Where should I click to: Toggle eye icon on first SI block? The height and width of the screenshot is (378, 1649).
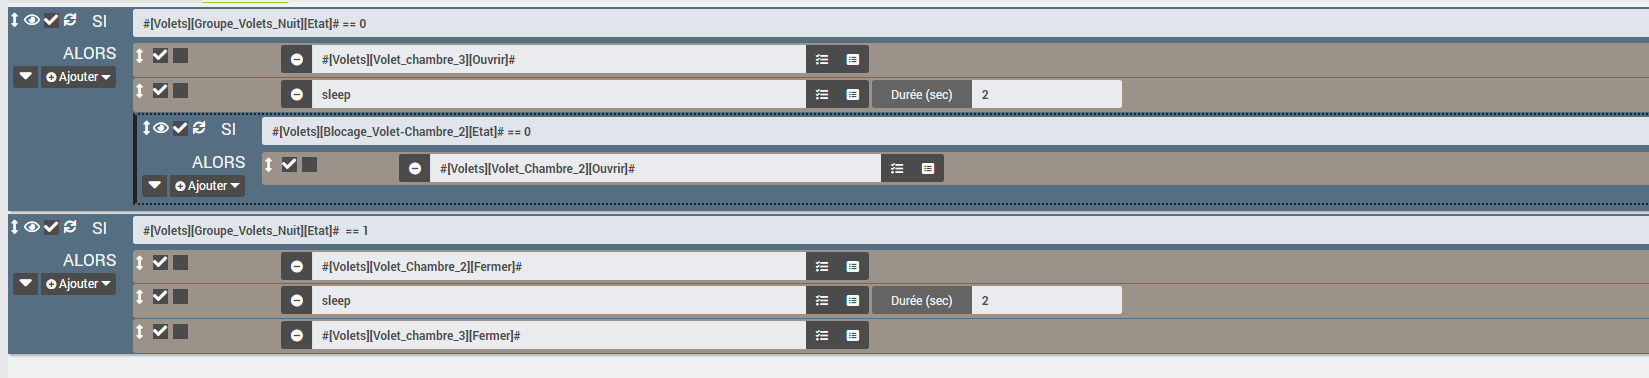click(32, 20)
